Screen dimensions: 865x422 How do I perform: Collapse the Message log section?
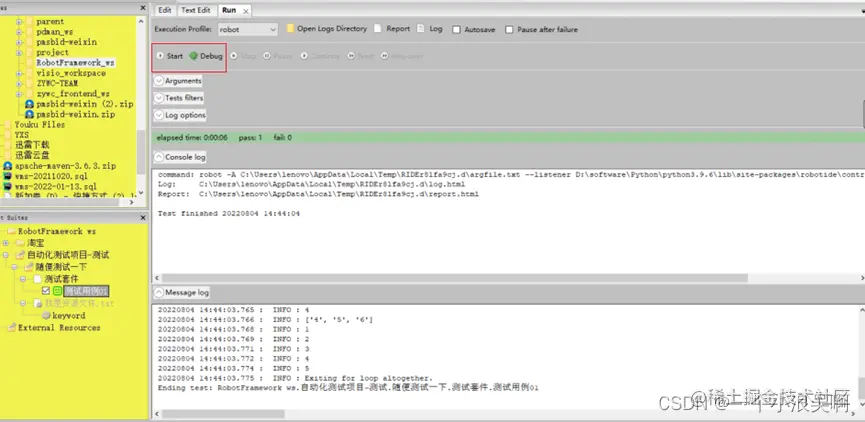[x=159, y=292]
